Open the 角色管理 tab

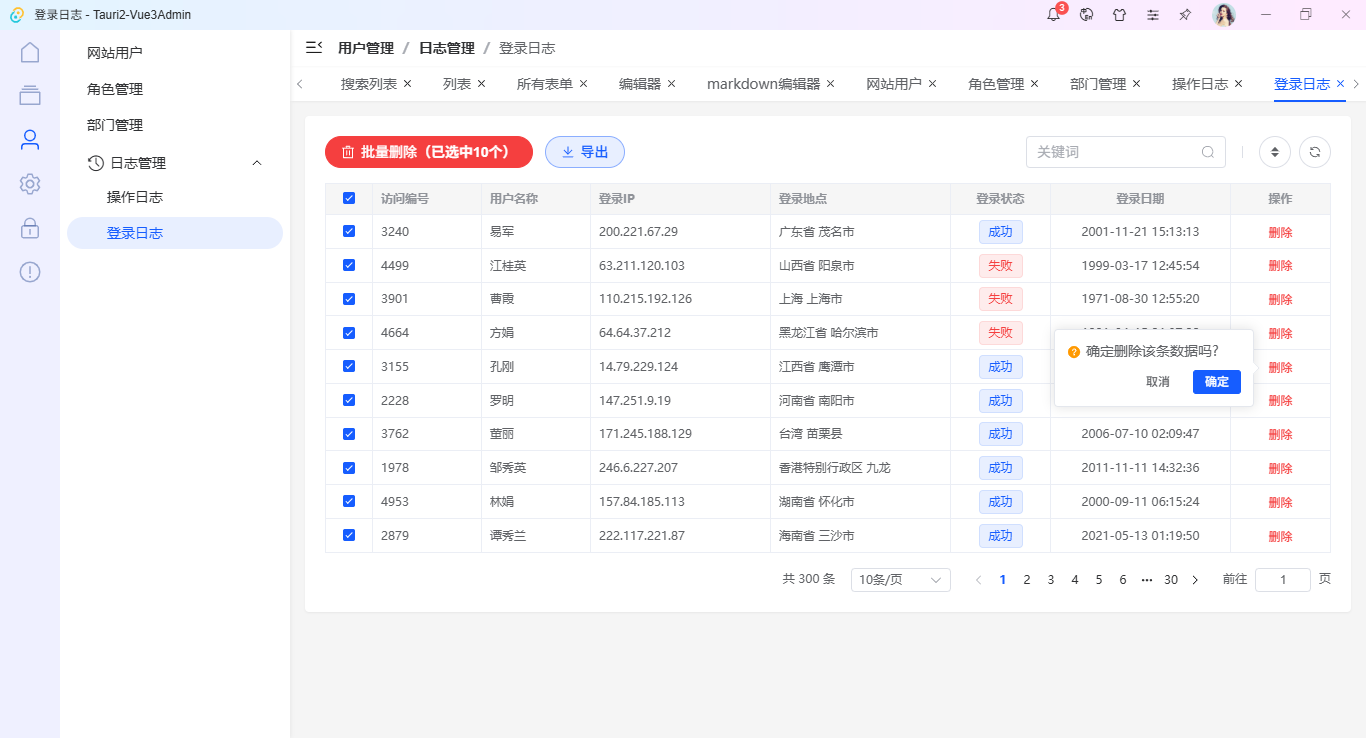tap(994, 83)
